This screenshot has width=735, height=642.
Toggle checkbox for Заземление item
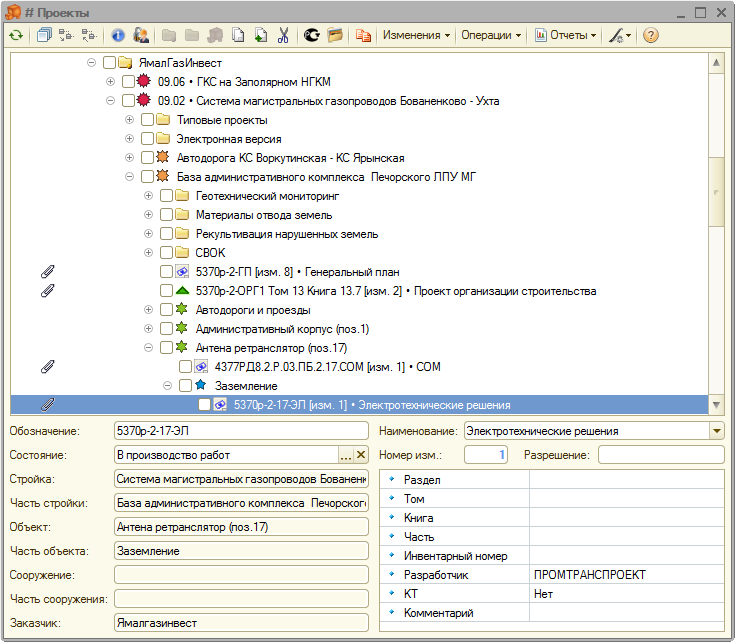pyautogui.click(x=185, y=386)
